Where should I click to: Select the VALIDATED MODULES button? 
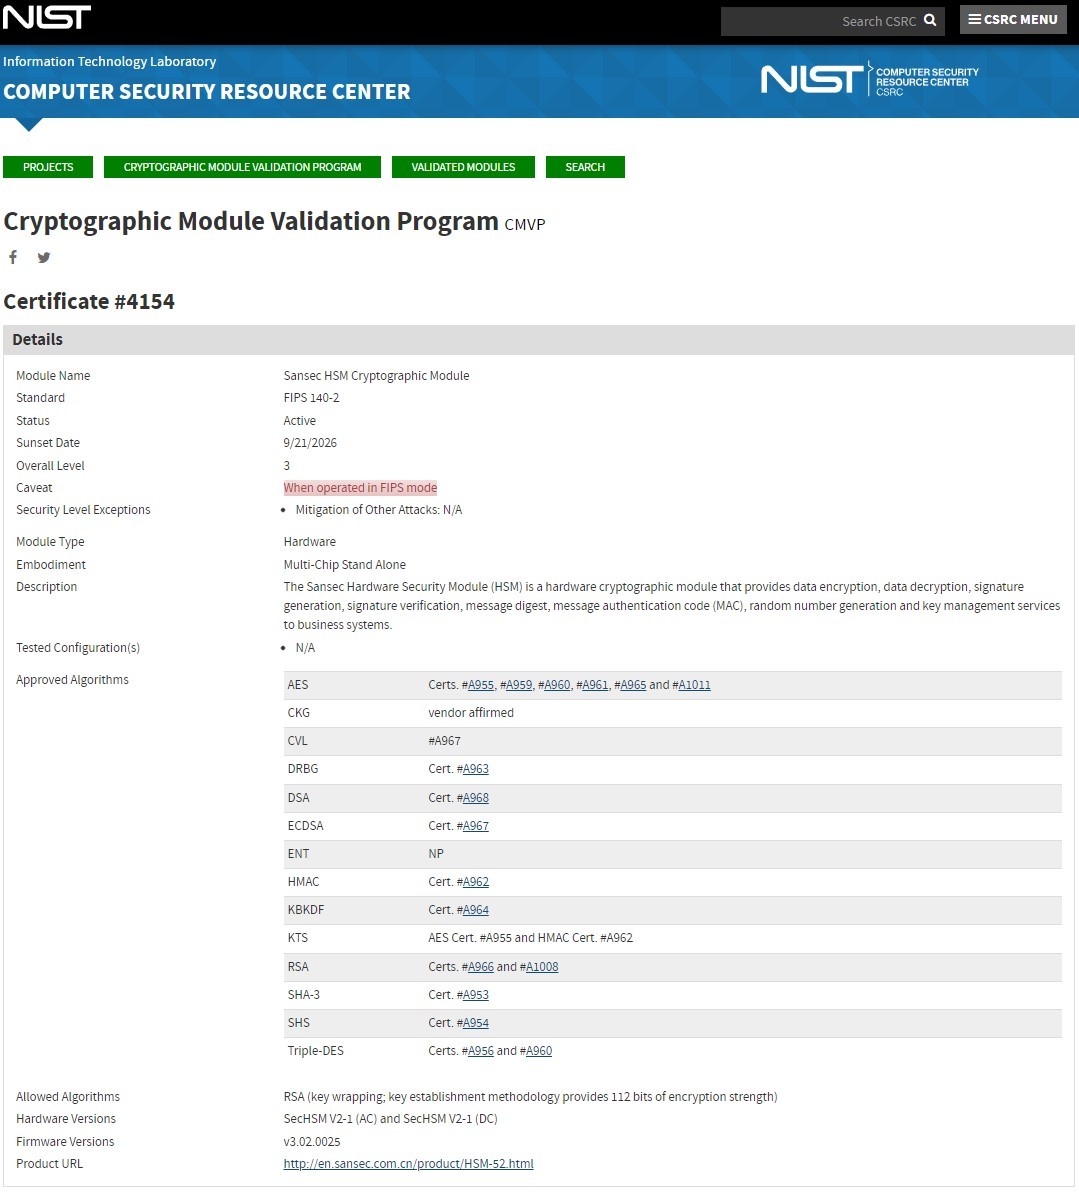(x=463, y=167)
